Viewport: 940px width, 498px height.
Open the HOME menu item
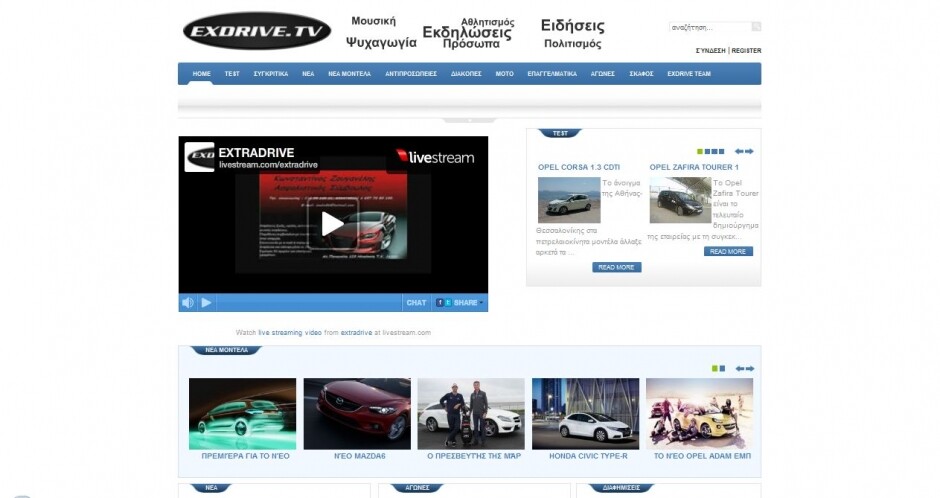tap(201, 74)
